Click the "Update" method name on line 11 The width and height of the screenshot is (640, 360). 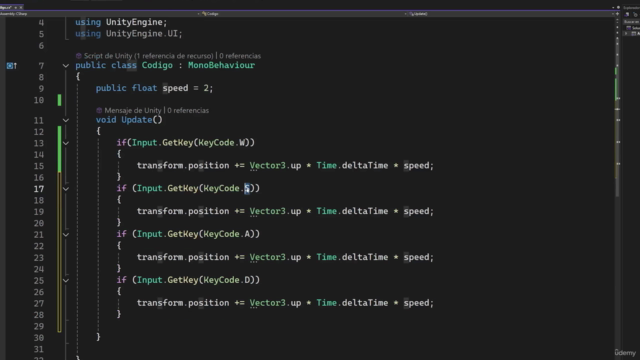(136, 120)
